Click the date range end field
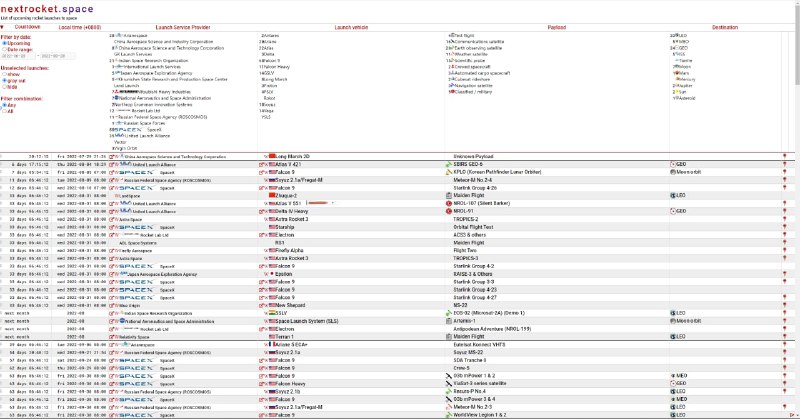800x419 pixels. click(x=57, y=56)
